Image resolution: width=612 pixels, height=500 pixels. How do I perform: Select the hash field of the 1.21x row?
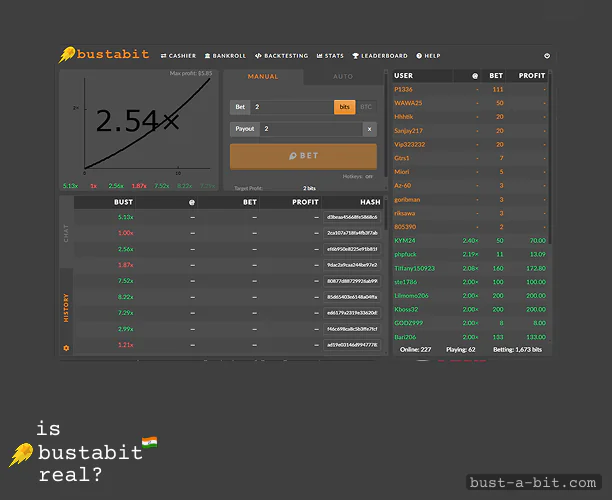(352, 345)
